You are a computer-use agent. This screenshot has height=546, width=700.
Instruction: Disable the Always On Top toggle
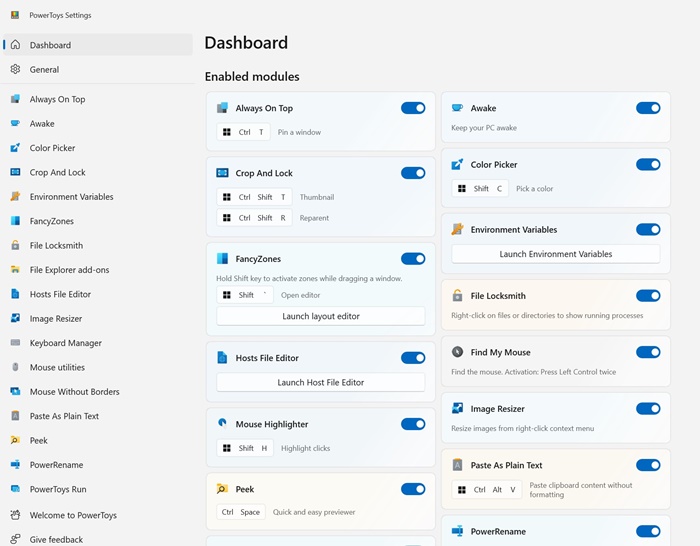[x=413, y=108]
